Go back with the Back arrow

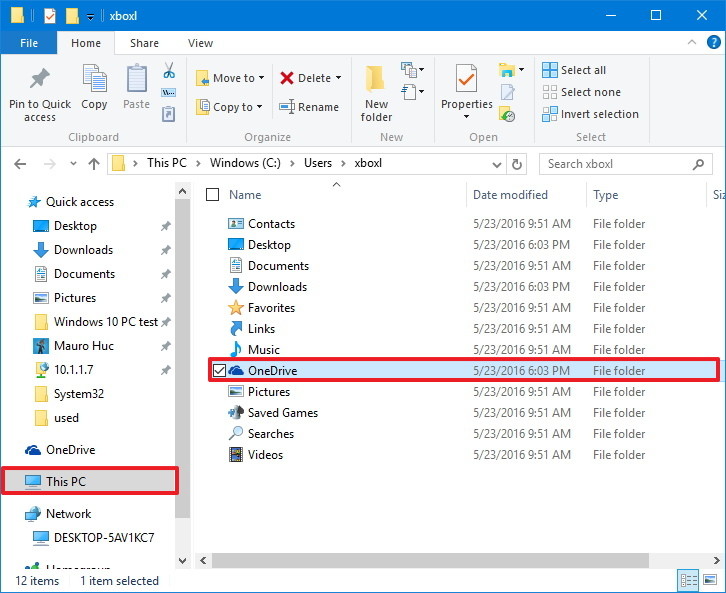[20, 164]
